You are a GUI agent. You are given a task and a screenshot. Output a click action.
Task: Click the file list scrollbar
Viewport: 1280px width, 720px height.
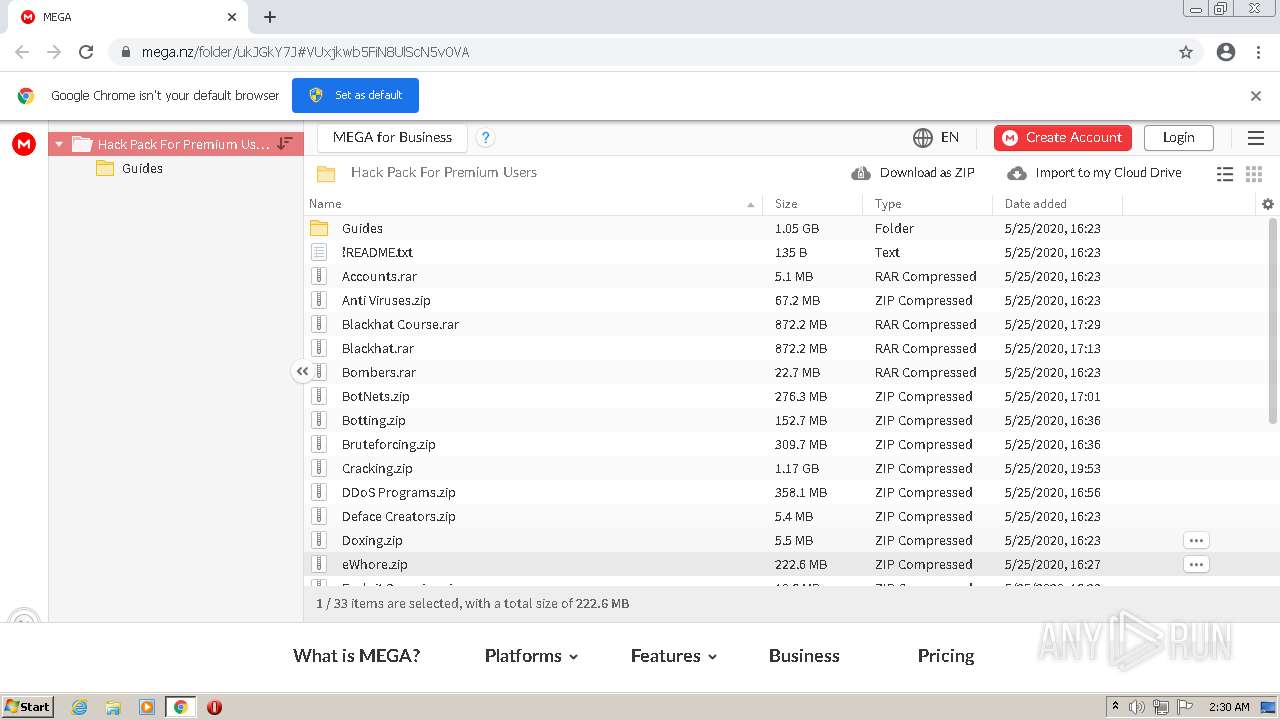[x=1273, y=320]
